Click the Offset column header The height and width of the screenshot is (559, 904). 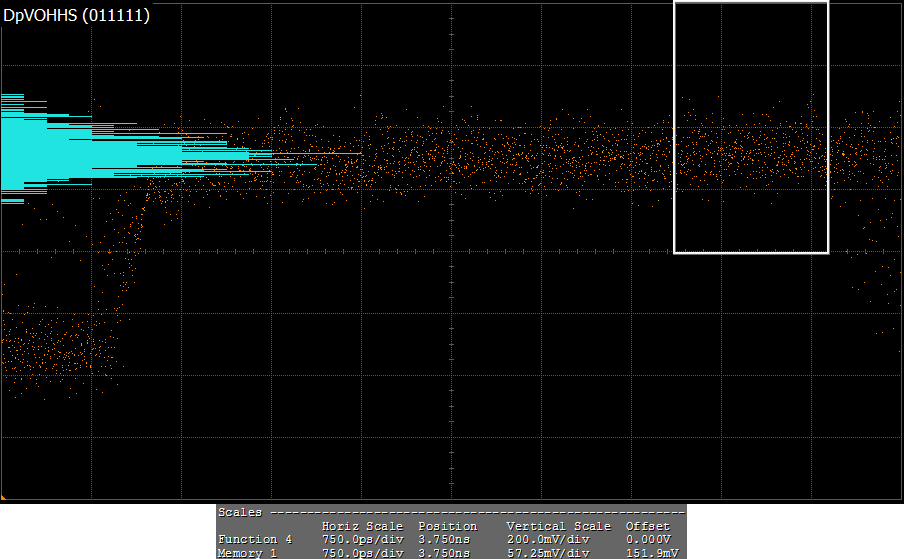point(648,526)
